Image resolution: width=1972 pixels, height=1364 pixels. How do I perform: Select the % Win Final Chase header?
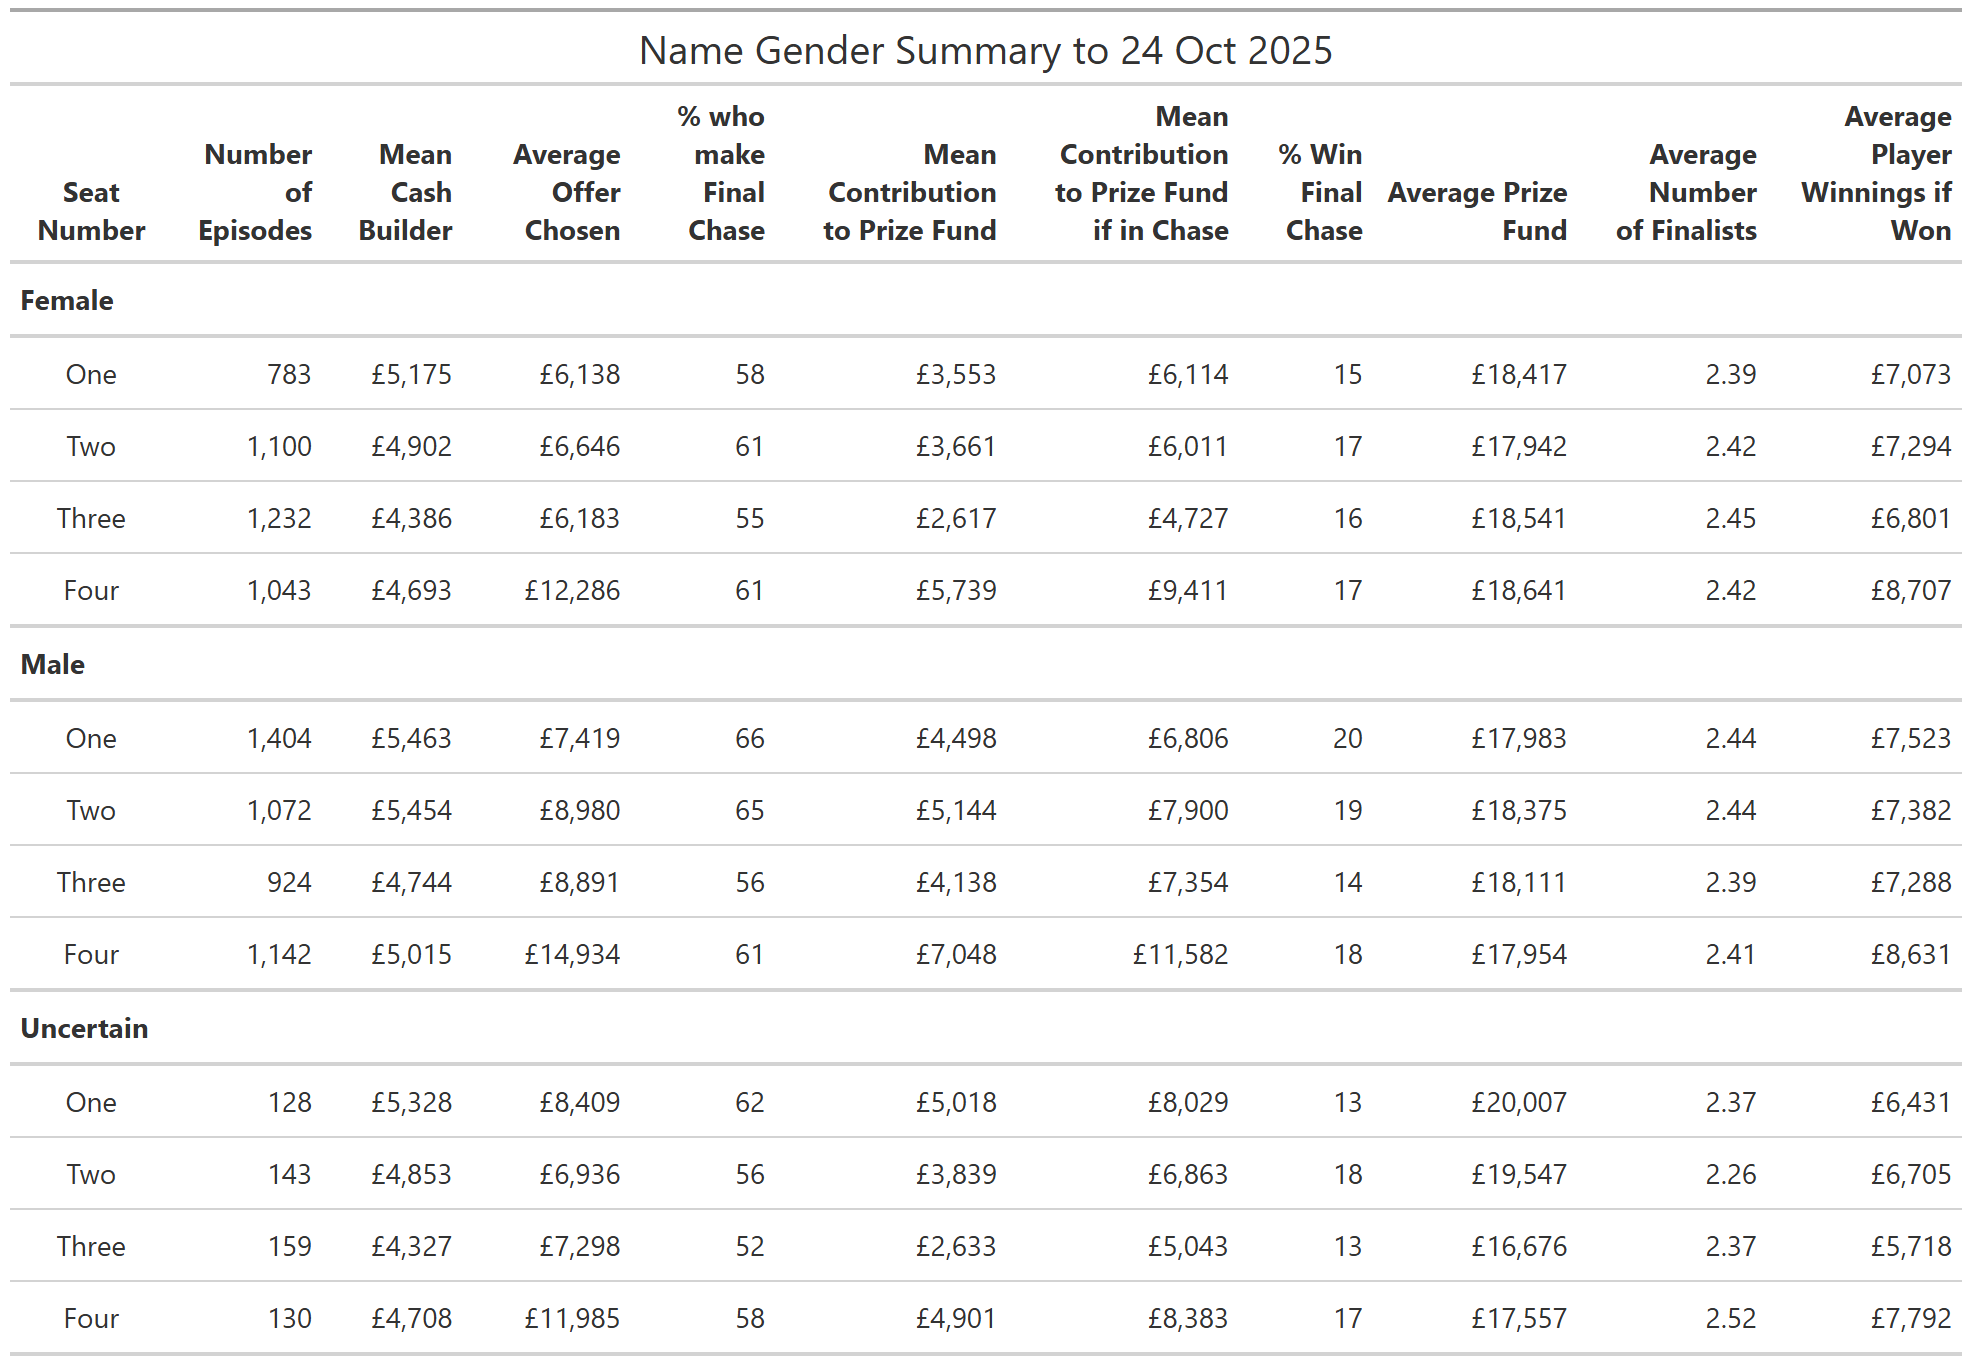(x=1322, y=192)
